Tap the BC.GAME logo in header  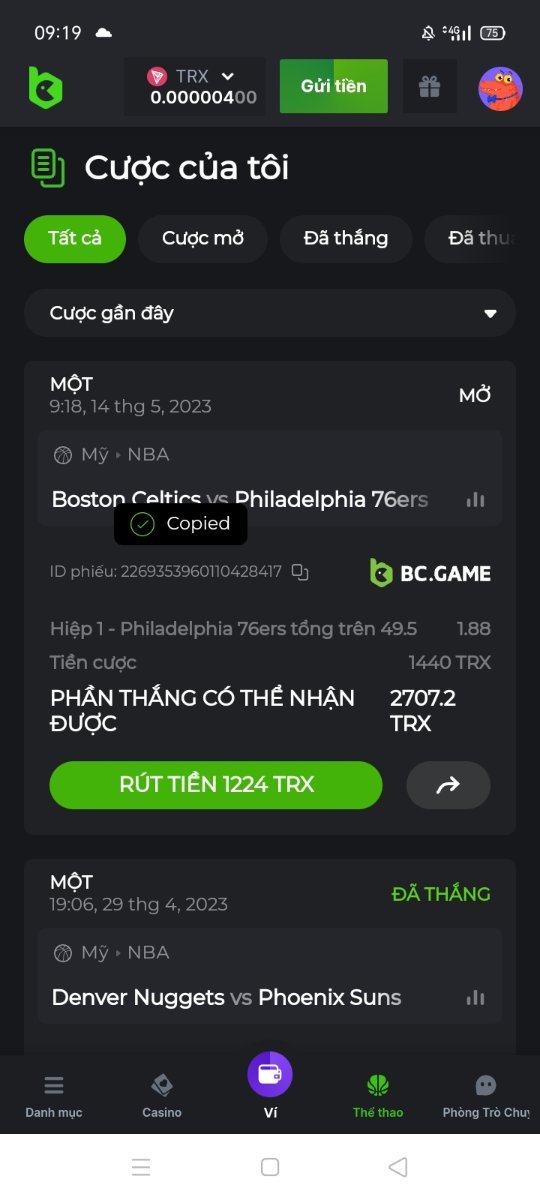click(x=45, y=87)
